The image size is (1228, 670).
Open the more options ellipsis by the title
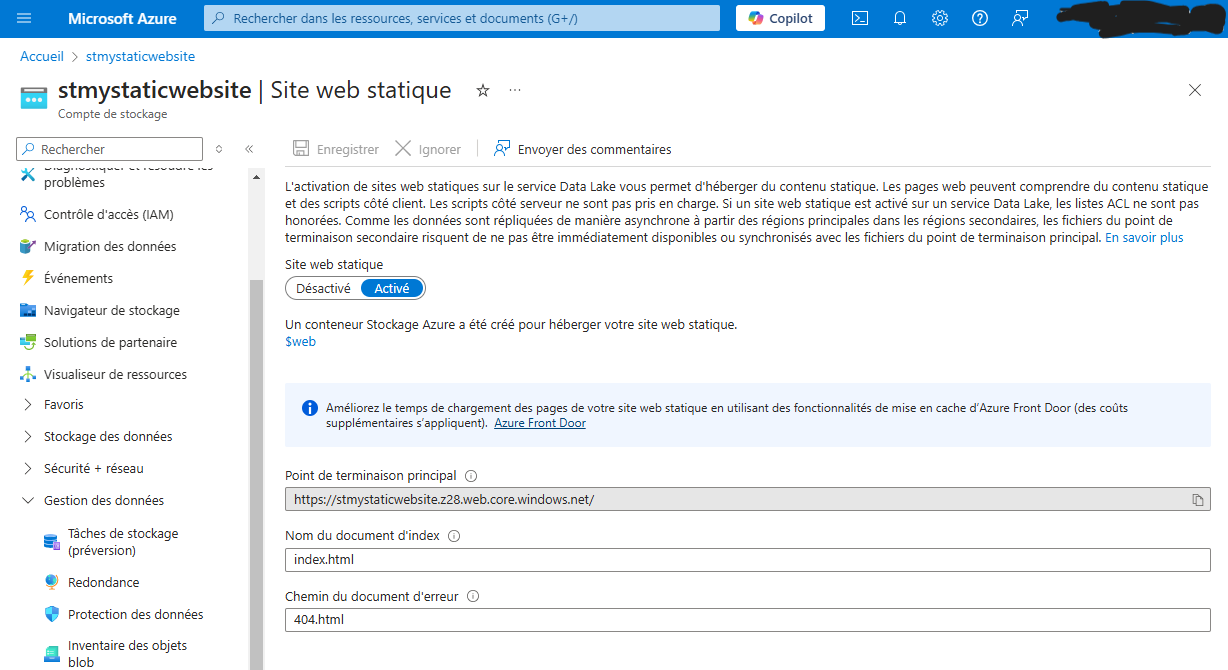[515, 90]
